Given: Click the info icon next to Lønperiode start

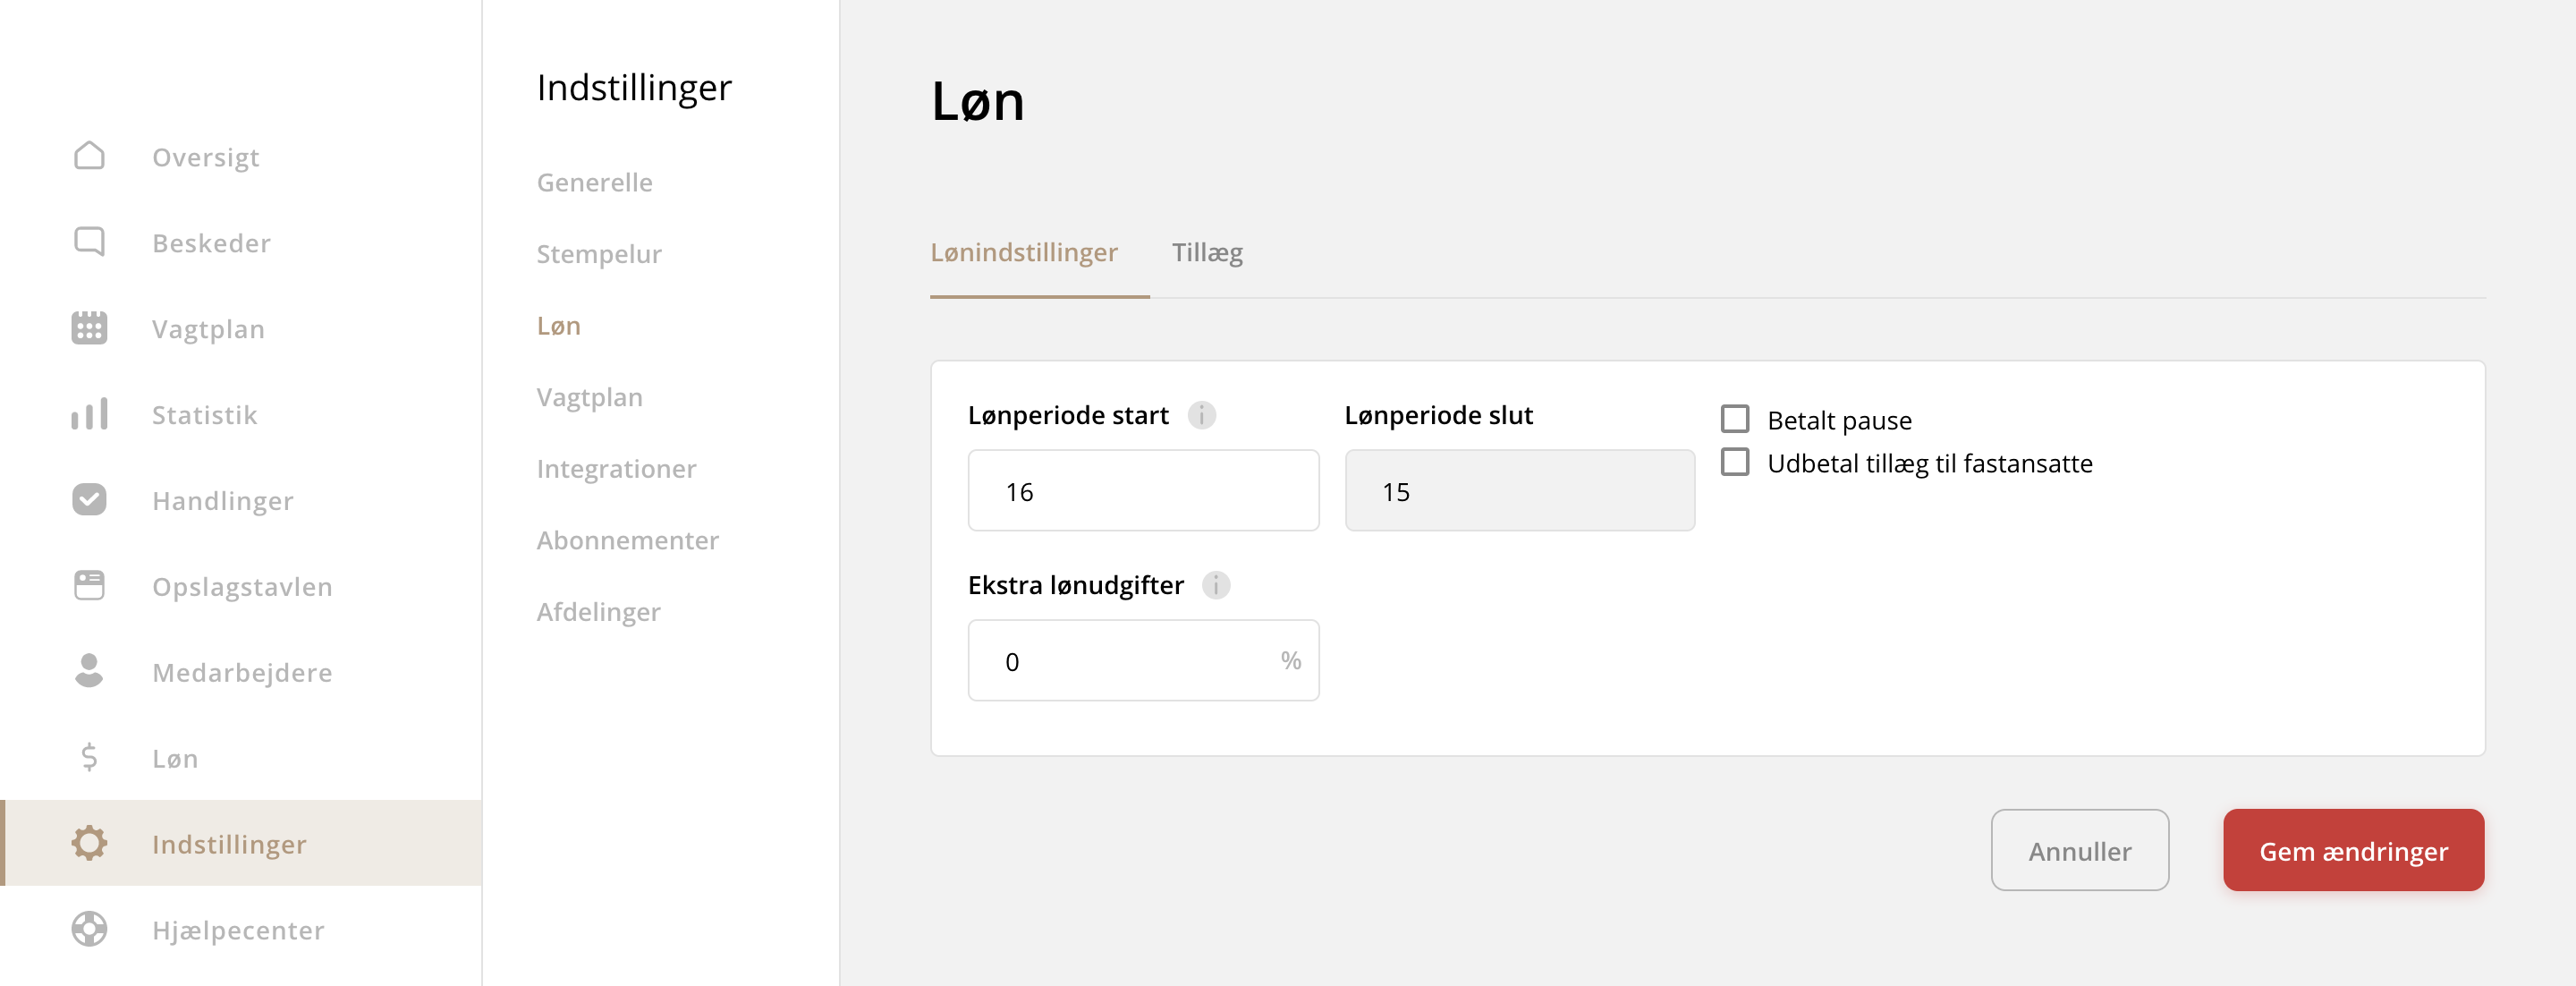Looking at the screenshot, I should 1202,416.
